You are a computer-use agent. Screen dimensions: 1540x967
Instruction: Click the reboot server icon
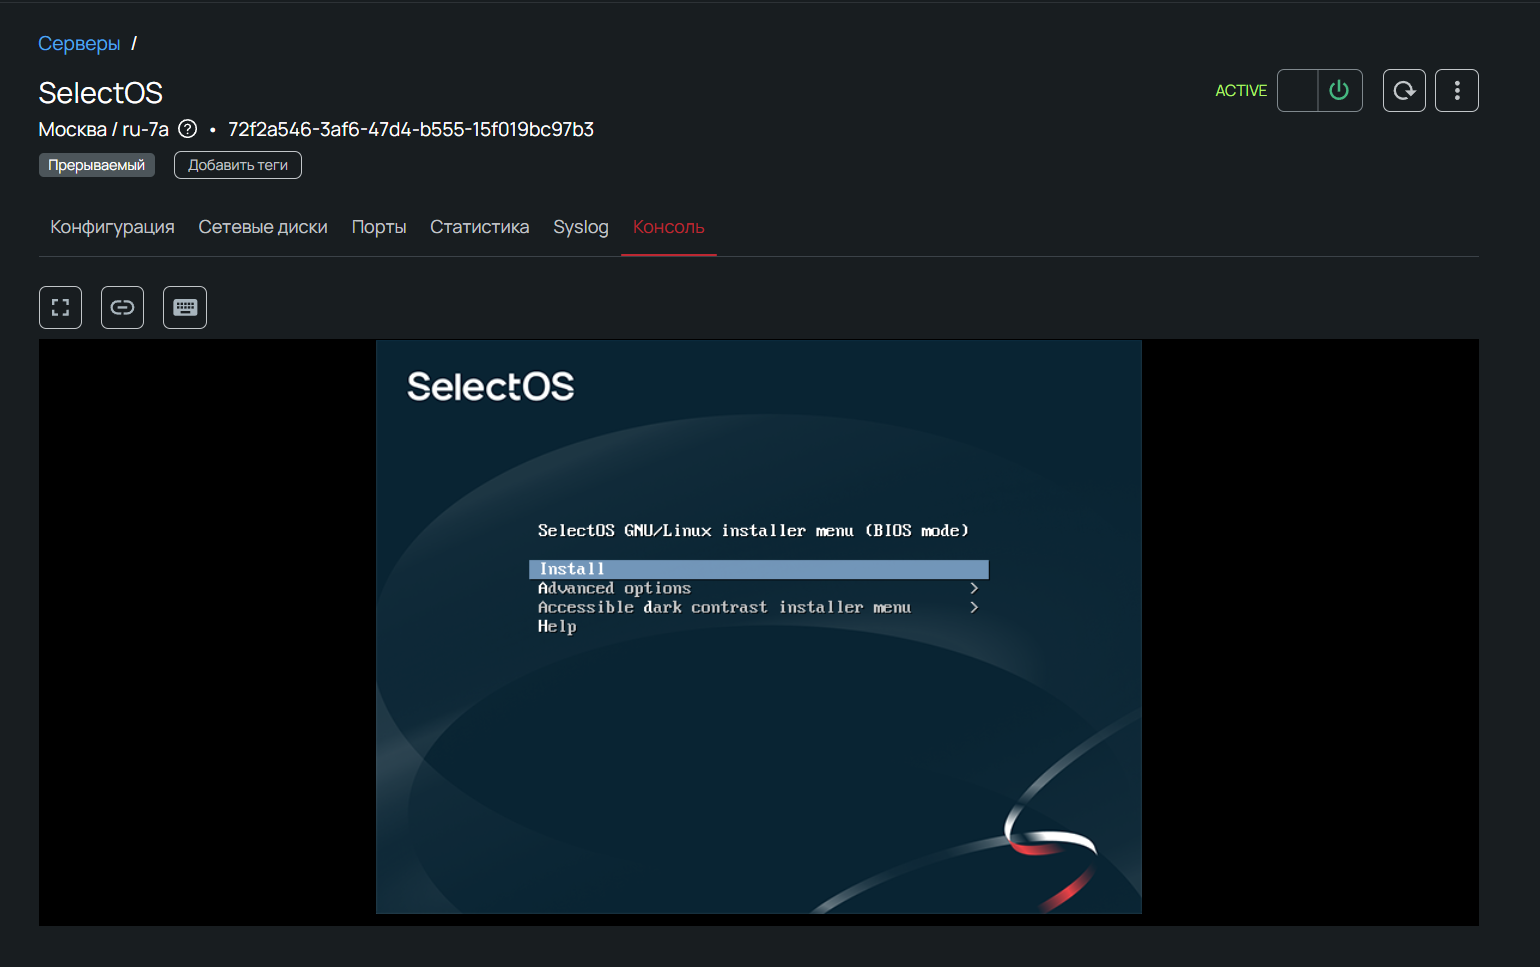coord(1404,91)
